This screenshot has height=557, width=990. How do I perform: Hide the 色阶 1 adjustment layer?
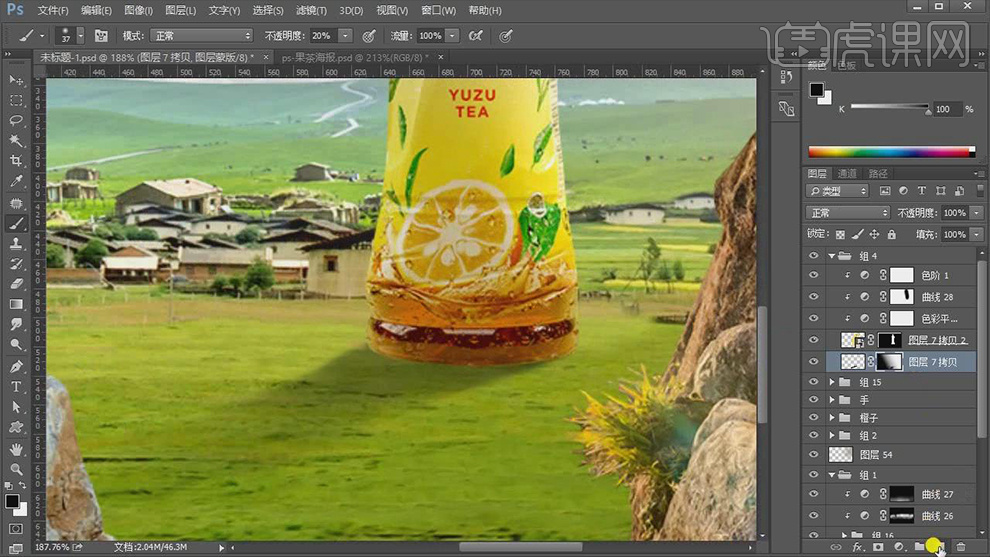pyautogui.click(x=813, y=275)
